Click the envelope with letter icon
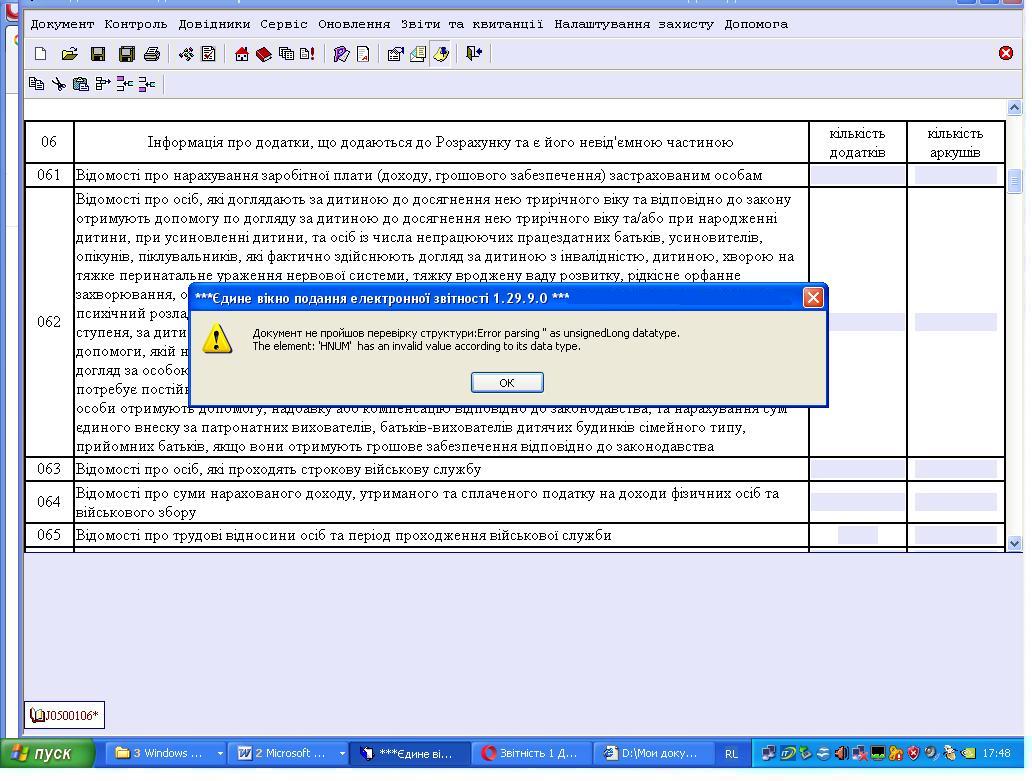Screen dimensions: 1032x781 (x=418, y=54)
